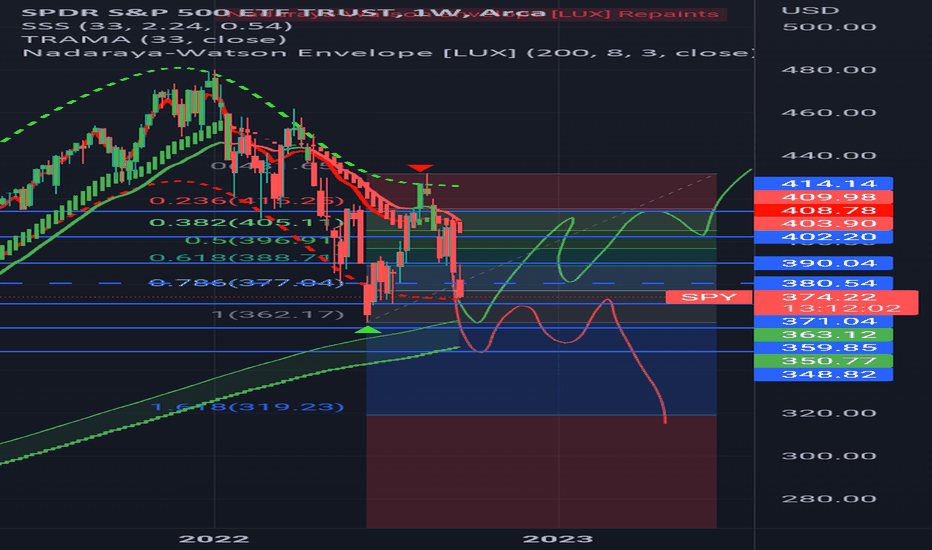Click the 409.98 red price label

[823, 197]
